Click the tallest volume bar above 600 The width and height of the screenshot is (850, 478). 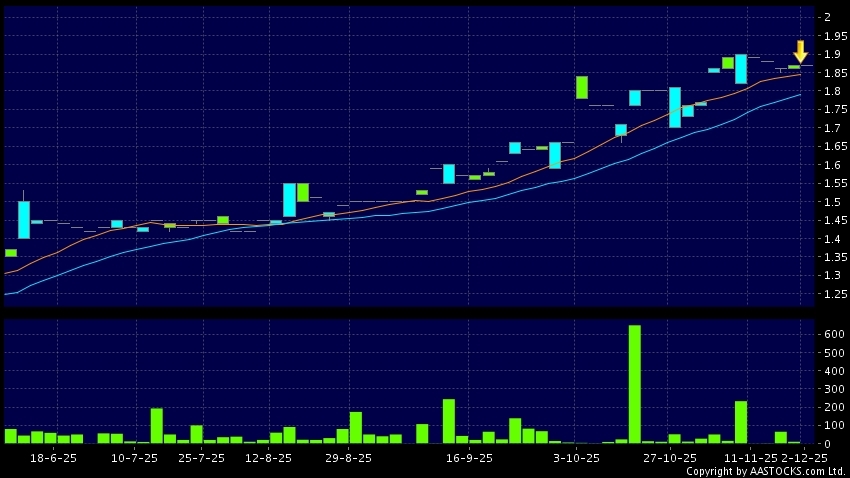(x=634, y=383)
